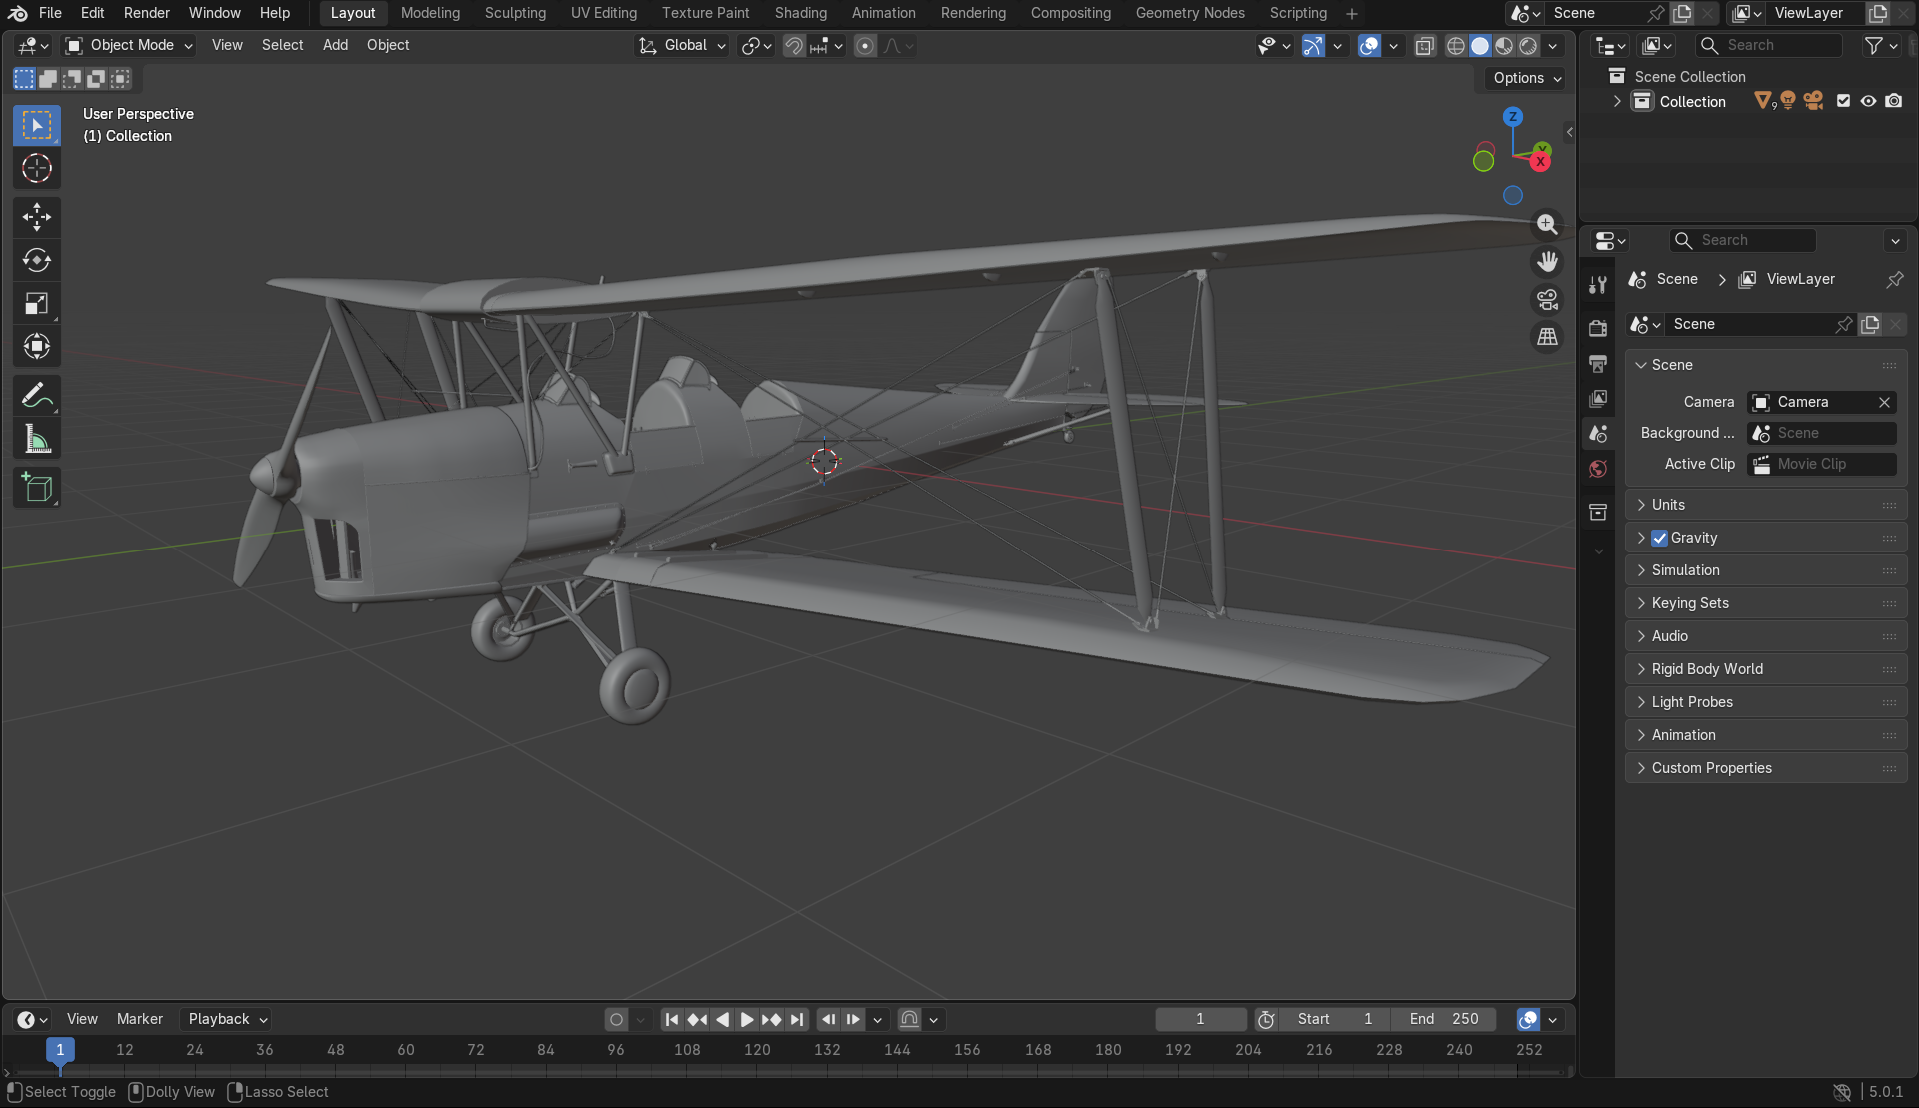Image resolution: width=1919 pixels, height=1108 pixels.
Task: Open the File menu
Action: (x=50, y=13)
